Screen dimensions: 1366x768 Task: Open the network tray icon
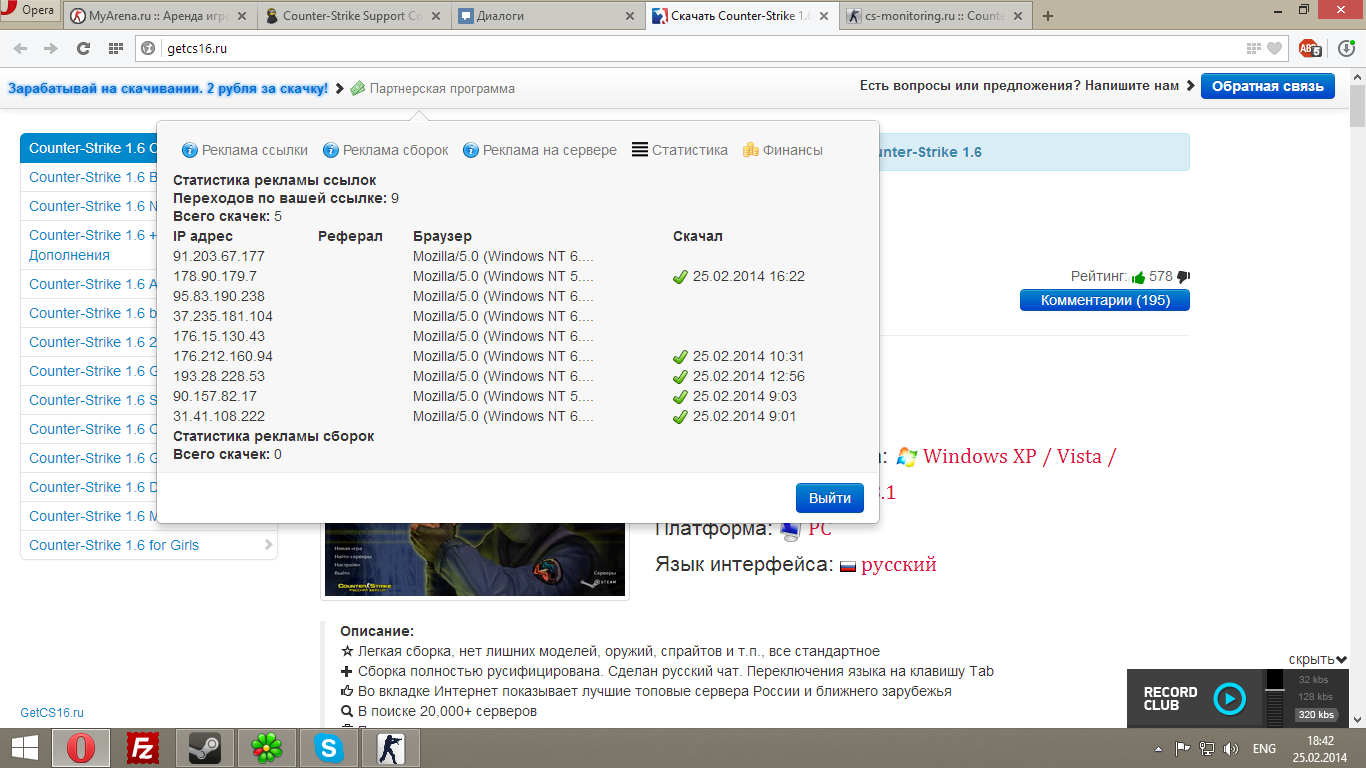[1207, 748]
